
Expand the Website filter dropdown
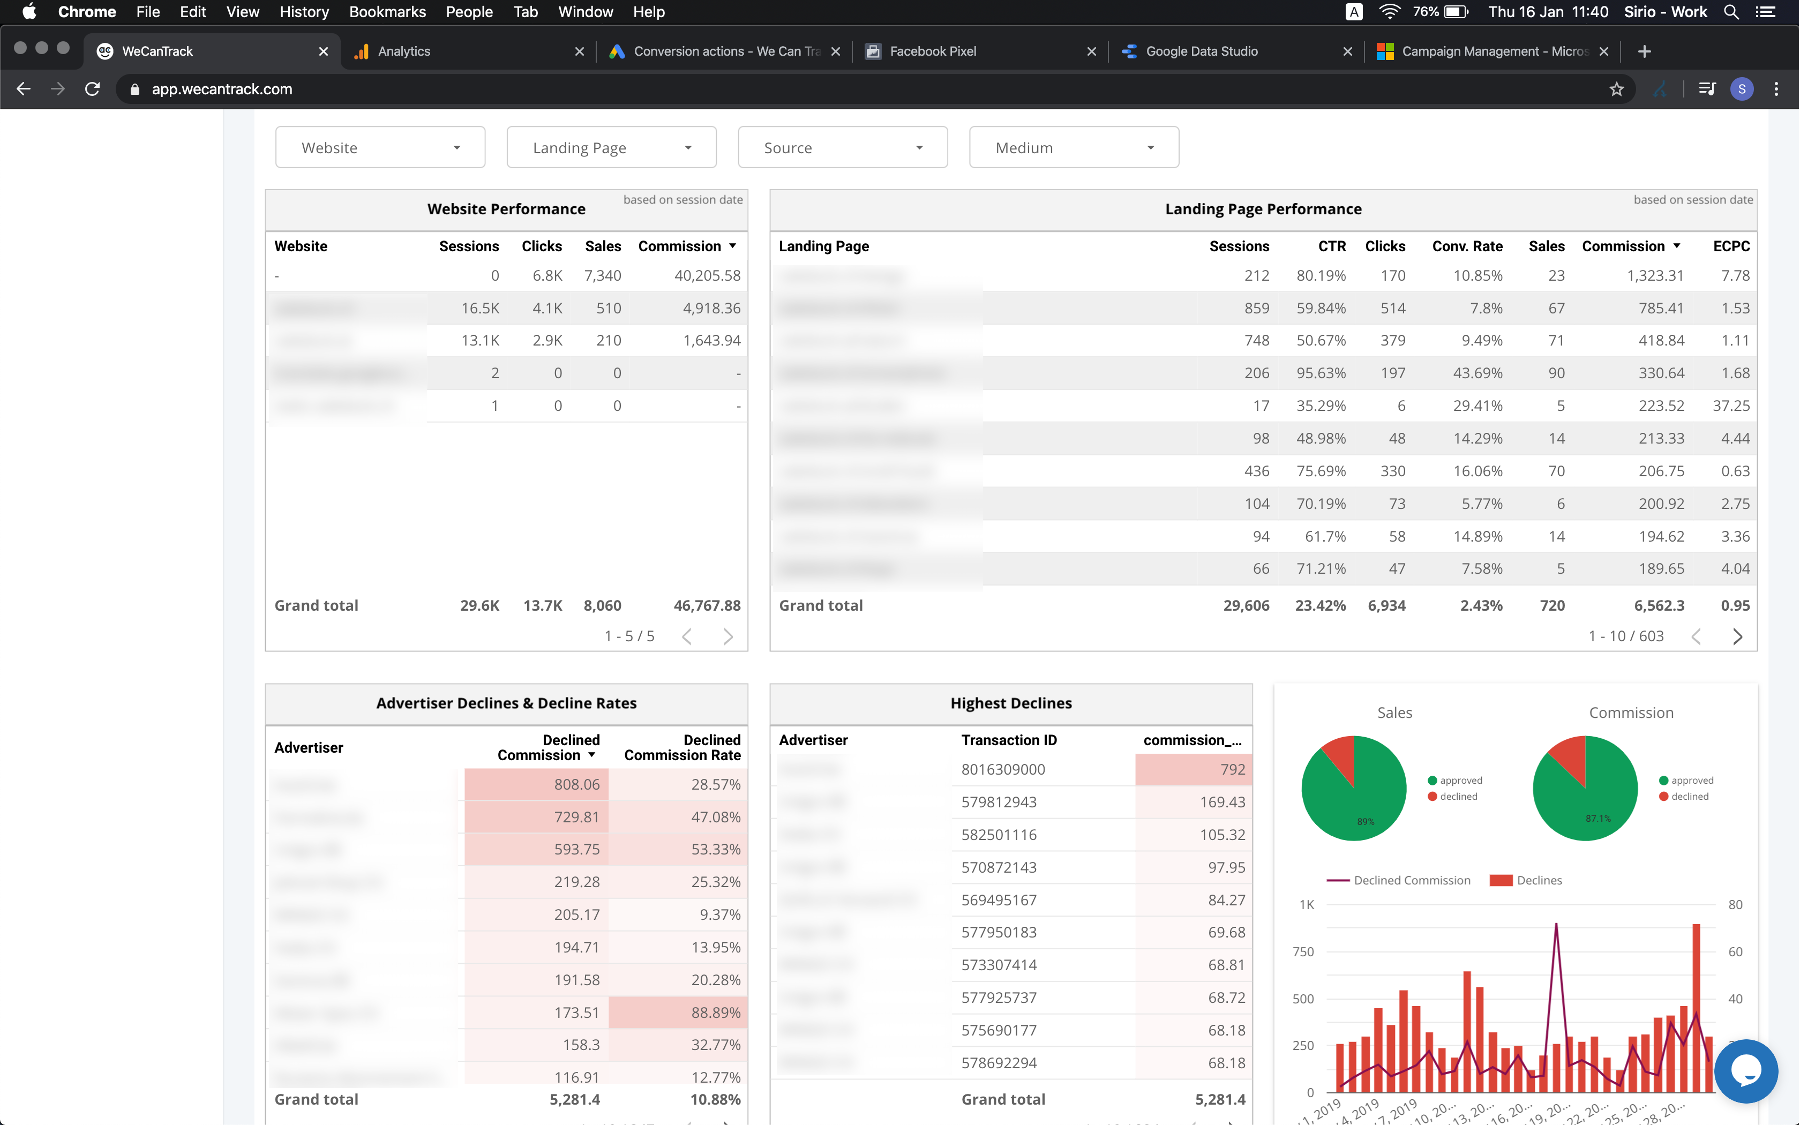coord(380,148)
